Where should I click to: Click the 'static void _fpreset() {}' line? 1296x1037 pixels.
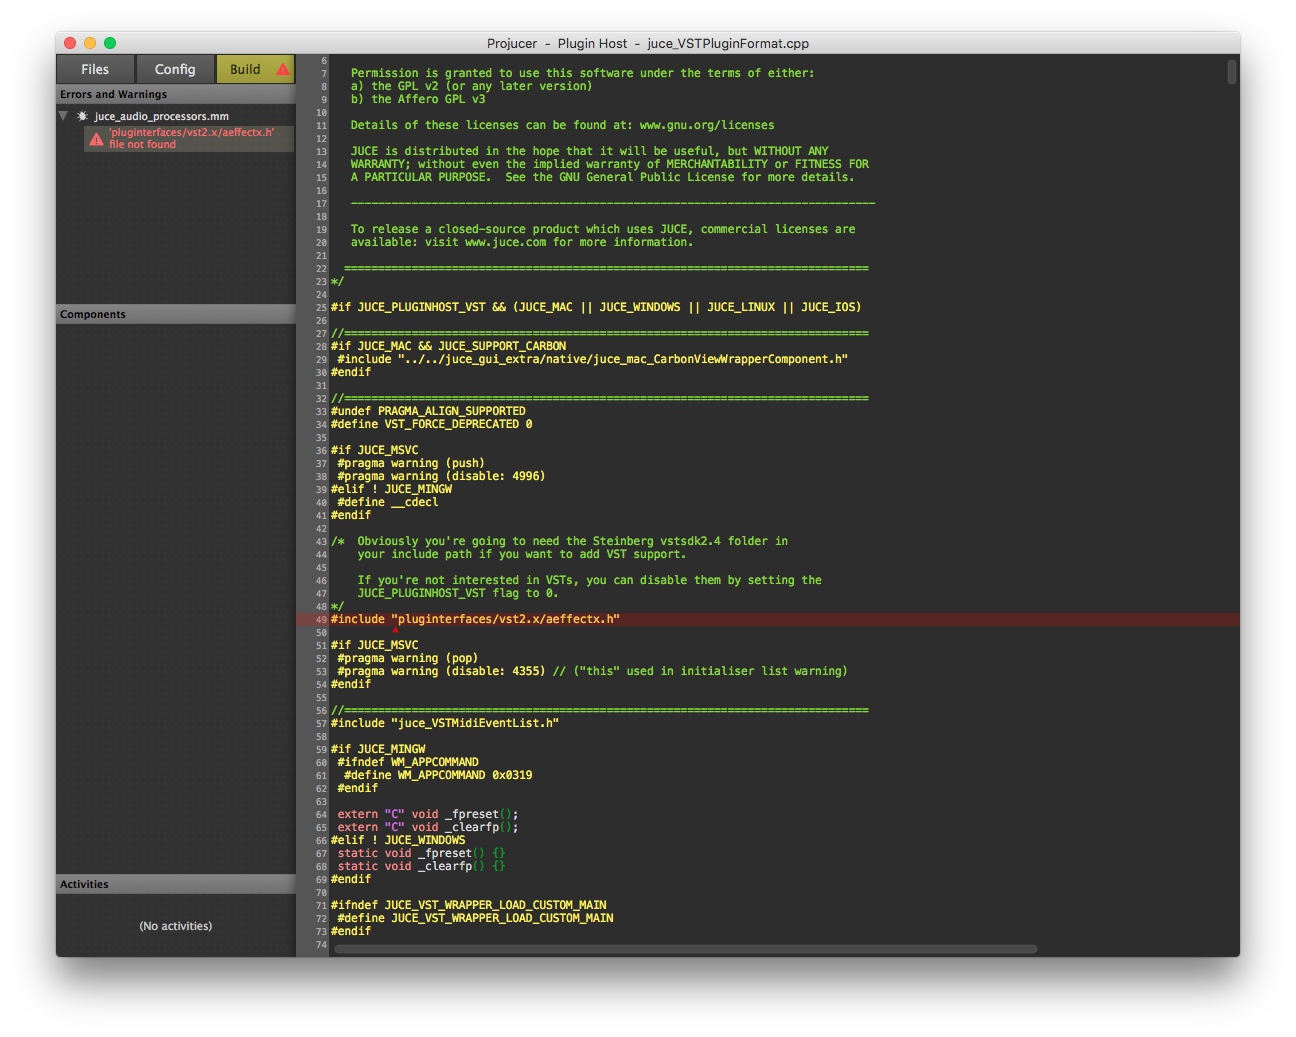tap(421, 853)
